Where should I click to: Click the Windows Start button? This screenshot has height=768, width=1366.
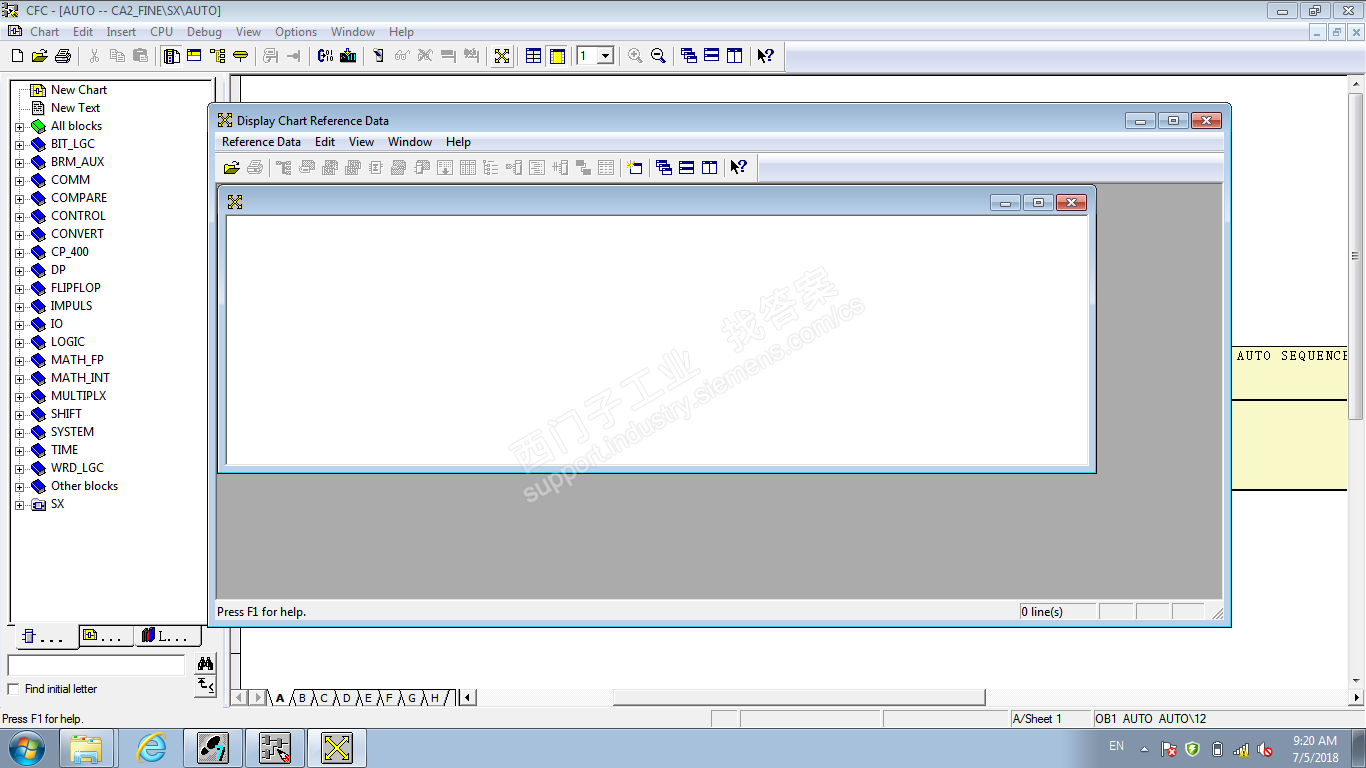coord(27,748)
